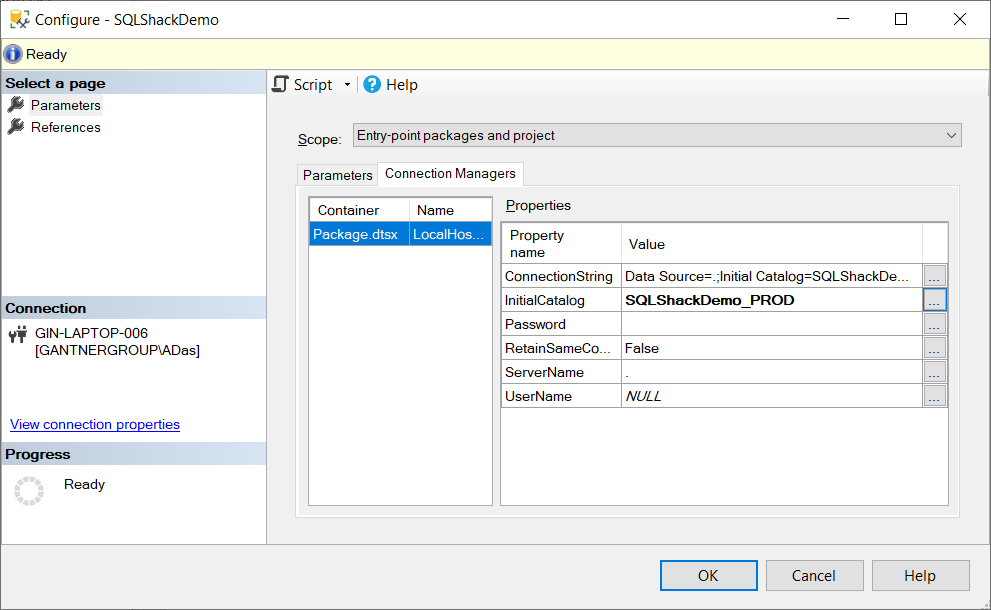Select the Data Source connection string value
Screen dimensions: 991x610
[772, 276]
